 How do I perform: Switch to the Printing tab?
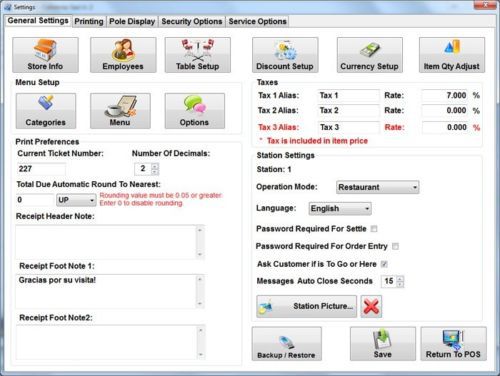[89, 21]
